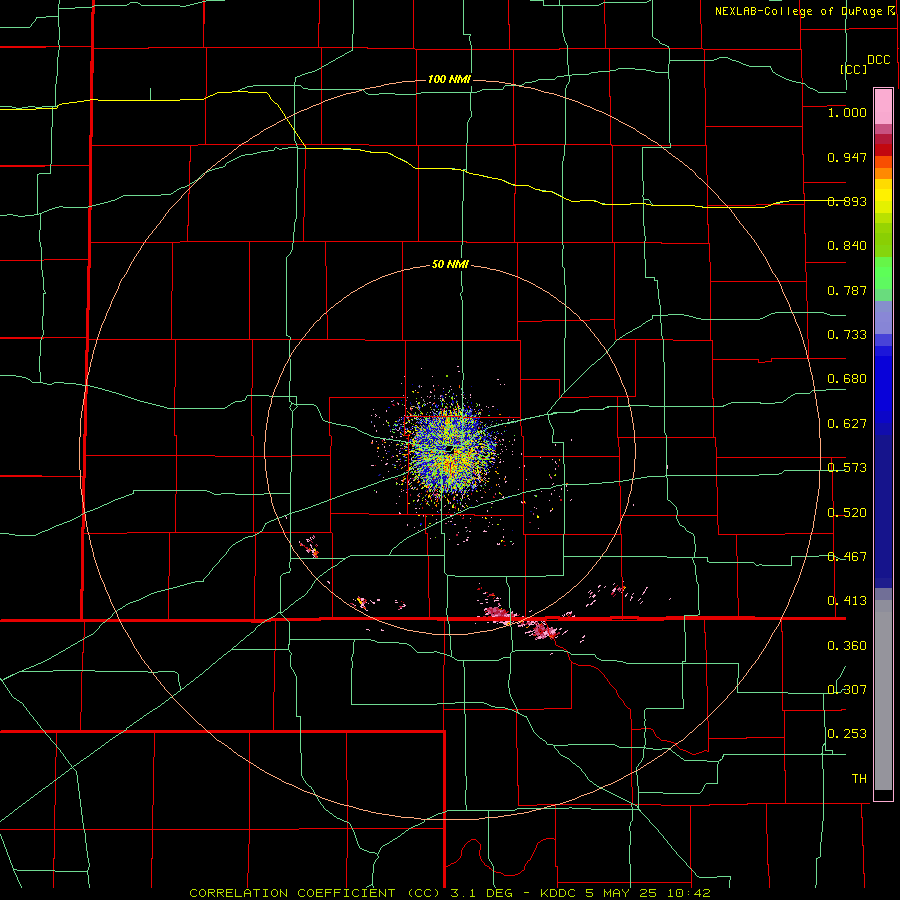
Task: Click the 0.413 color scale value
Action: tap(847, 601)
